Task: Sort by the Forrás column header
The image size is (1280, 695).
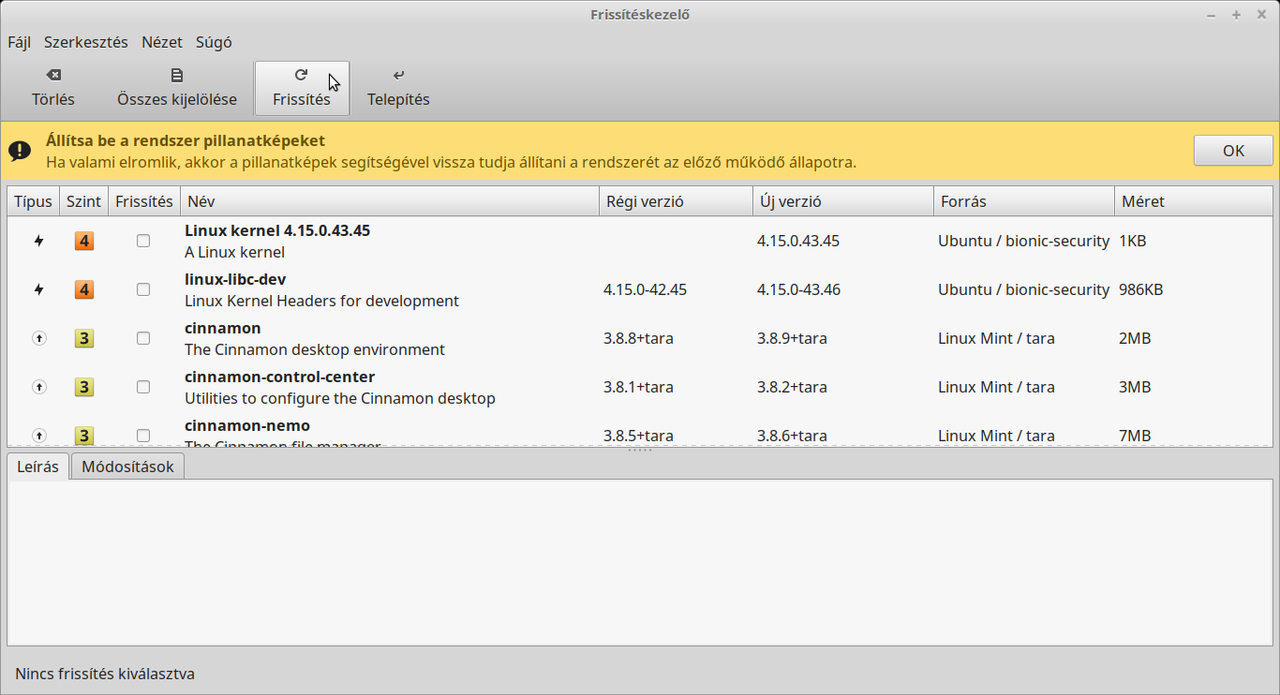Action: click(1024, 201)
